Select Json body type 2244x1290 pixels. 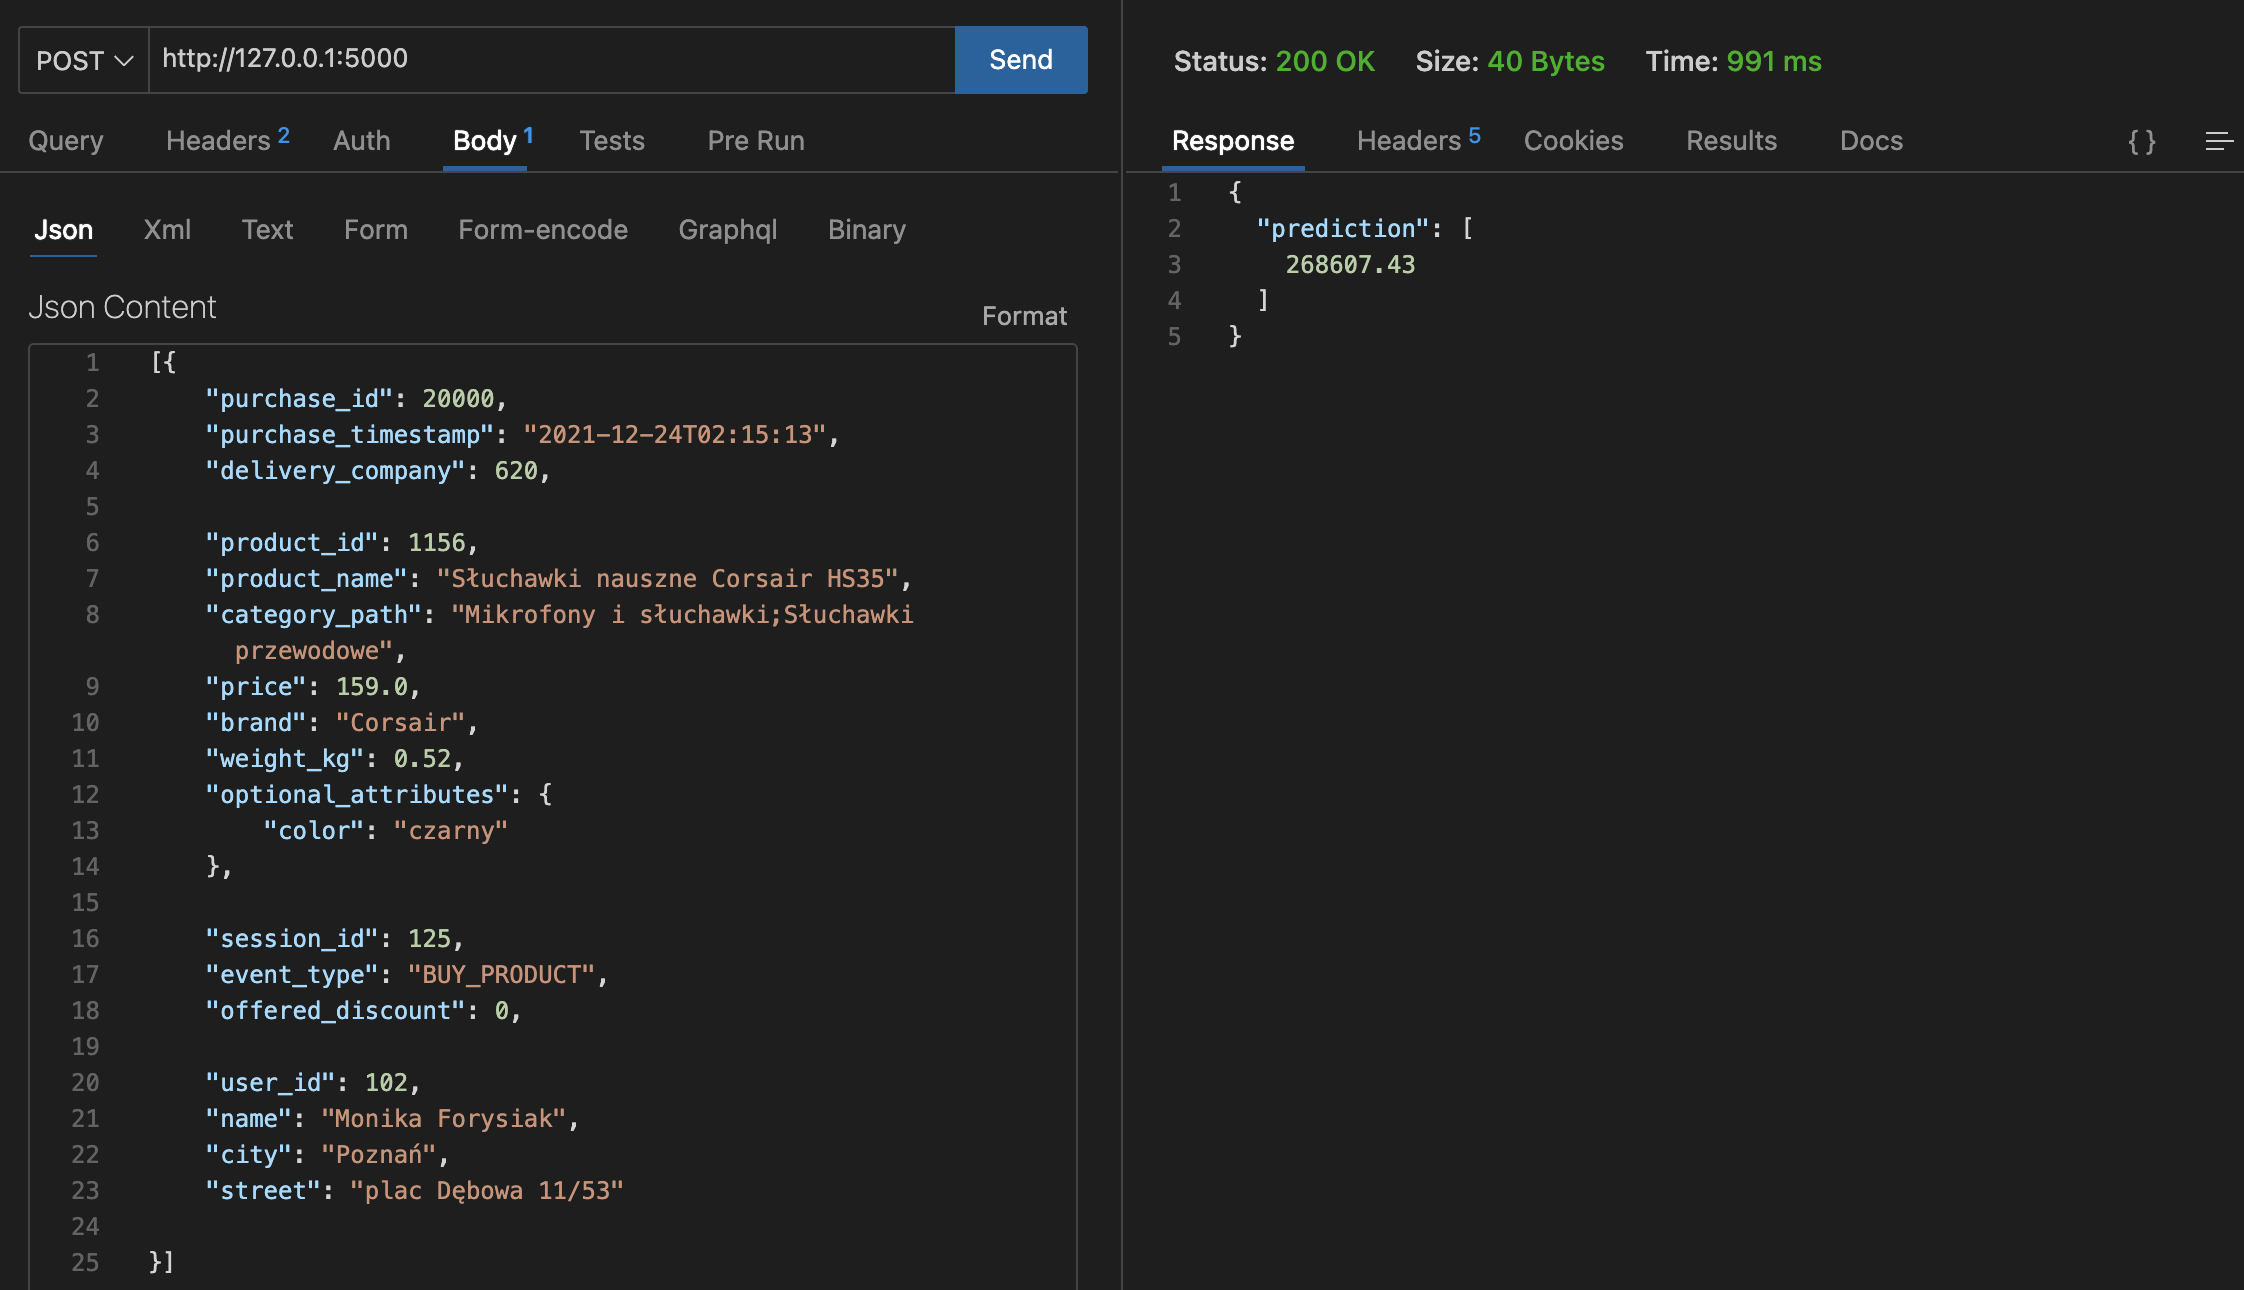coord(63,230)
